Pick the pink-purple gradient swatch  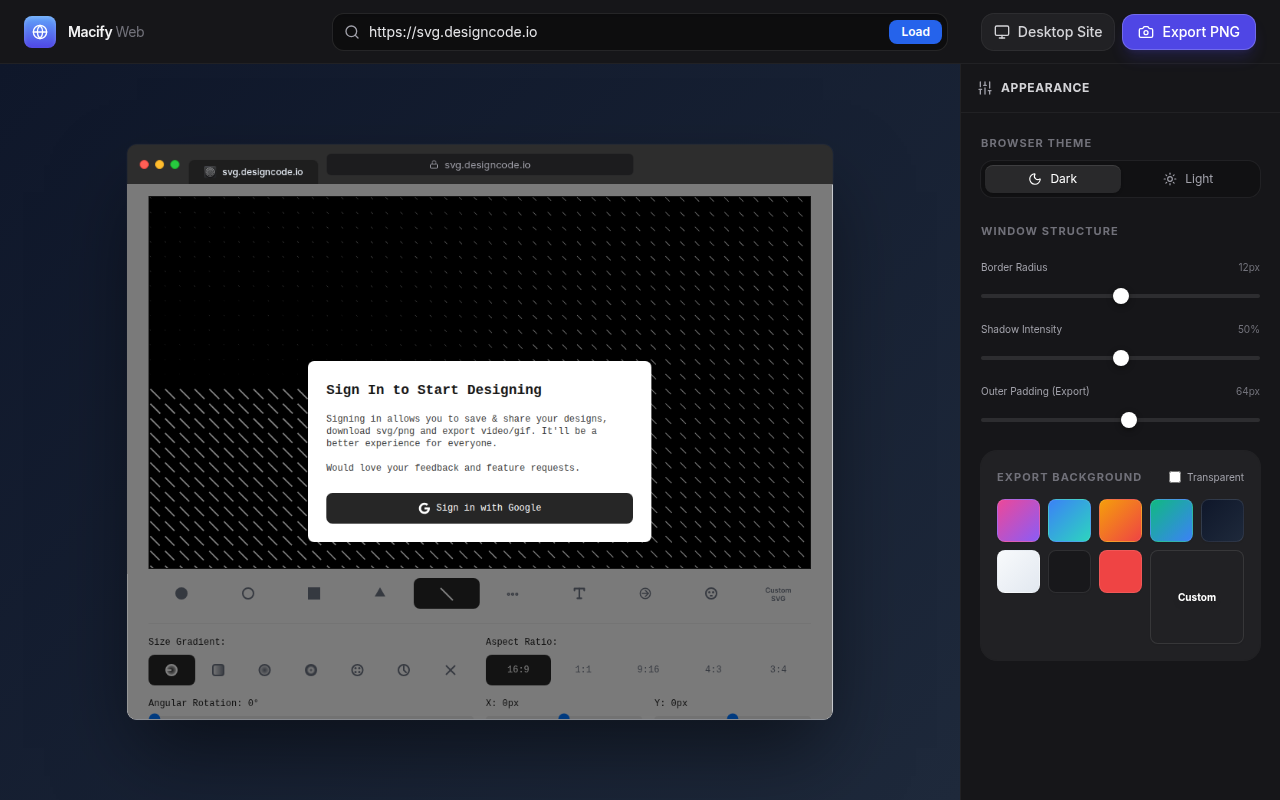pos(1018,520)
